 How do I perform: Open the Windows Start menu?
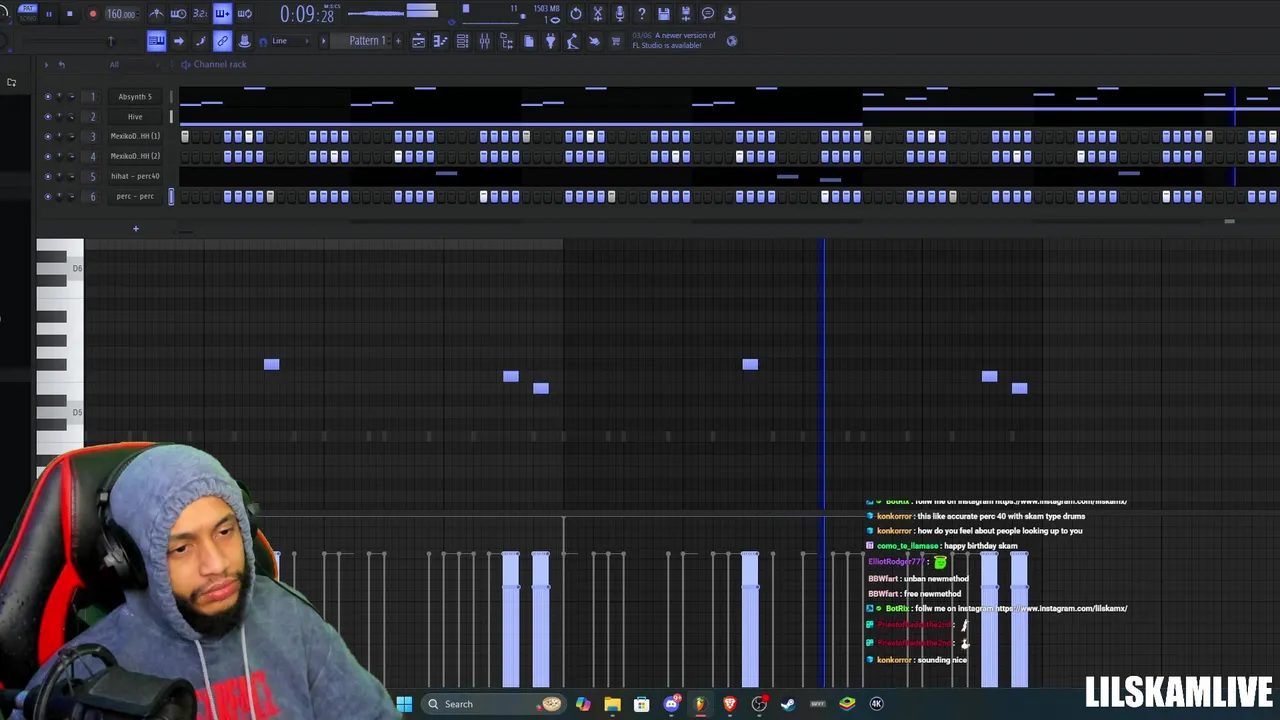click(404, 704)
